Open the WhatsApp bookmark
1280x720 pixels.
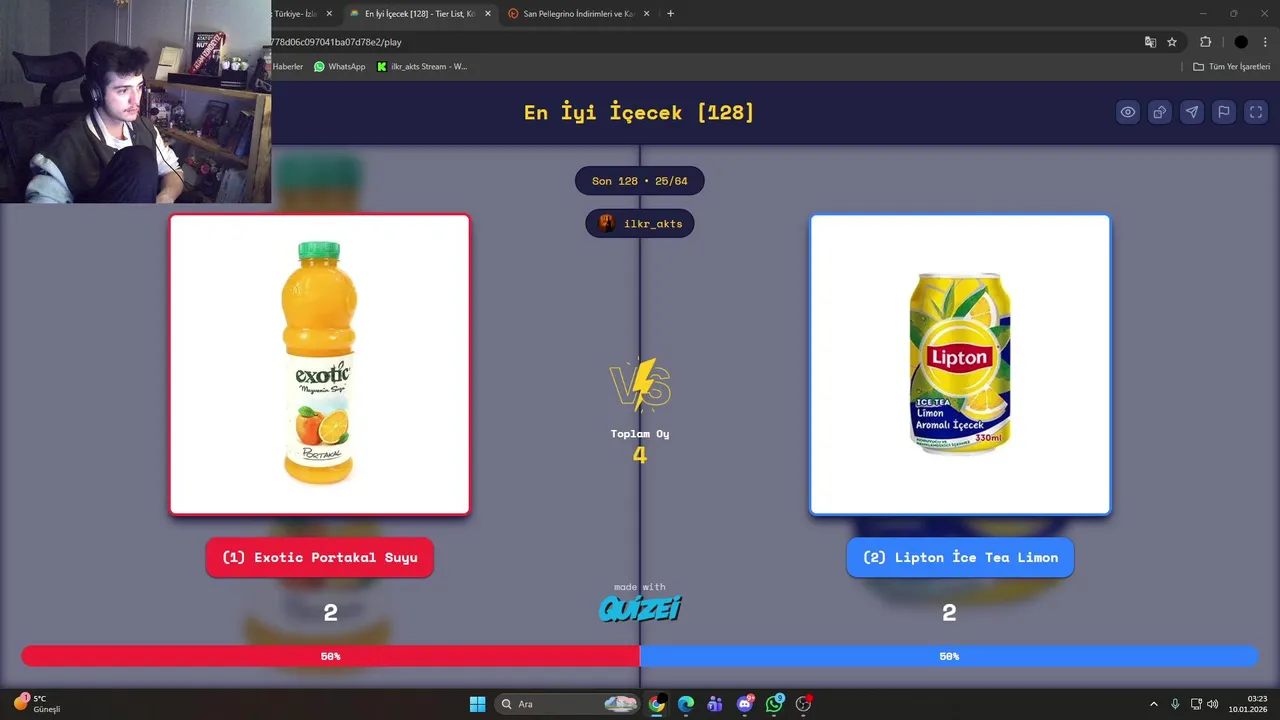click(x=340, y=67)
